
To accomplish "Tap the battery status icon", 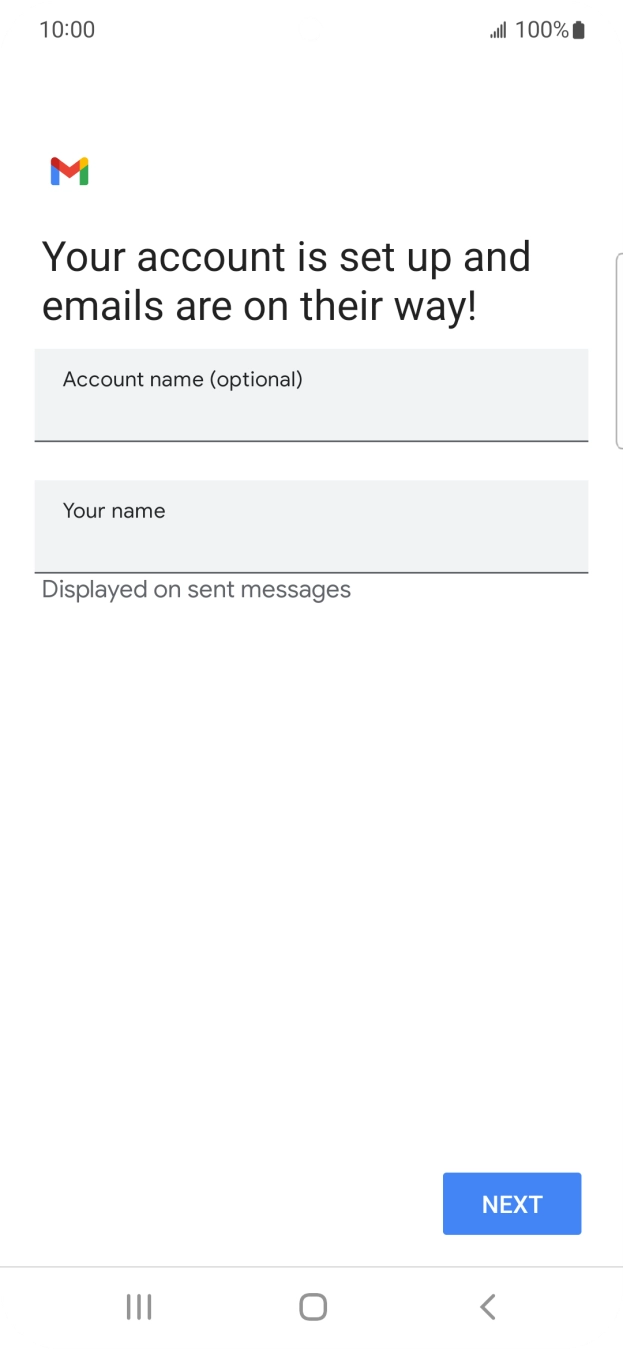I will pyautogui.click(x=577, y=29).
